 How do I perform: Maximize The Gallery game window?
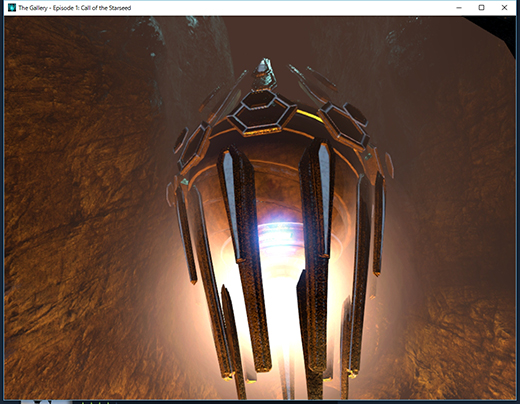coord(481,8)
